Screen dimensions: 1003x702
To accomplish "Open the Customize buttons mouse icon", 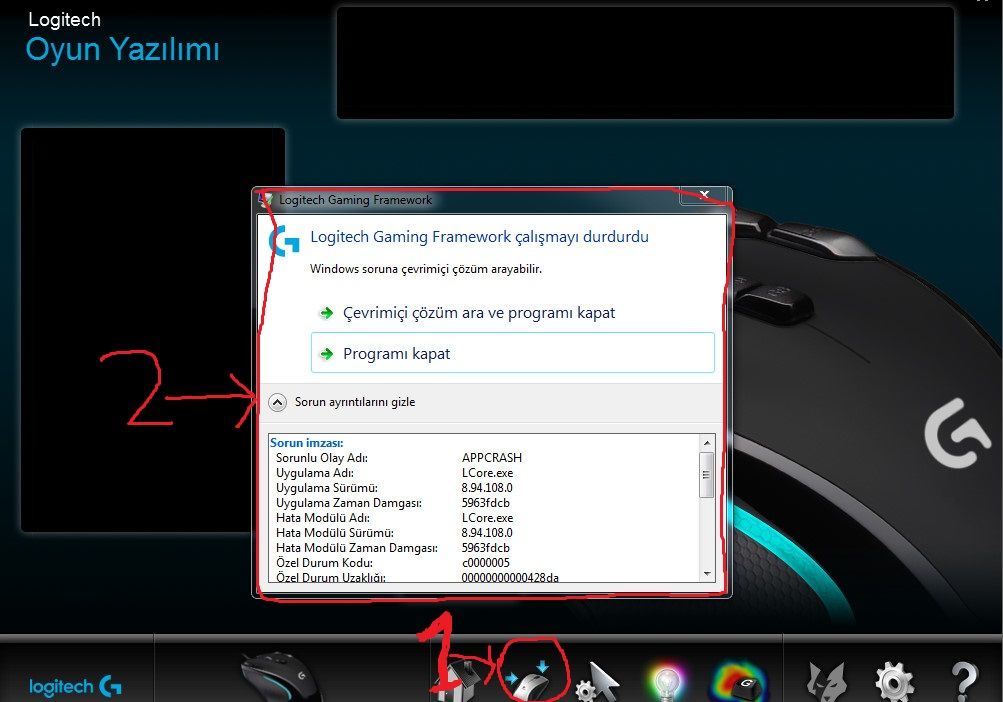I will pos(530,680).
